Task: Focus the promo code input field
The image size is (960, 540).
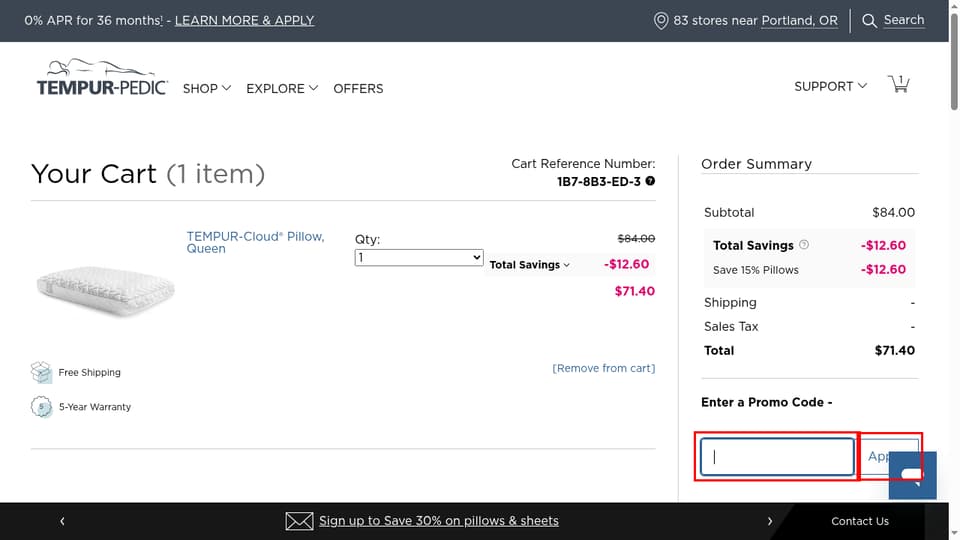Action: pos(778,456)
